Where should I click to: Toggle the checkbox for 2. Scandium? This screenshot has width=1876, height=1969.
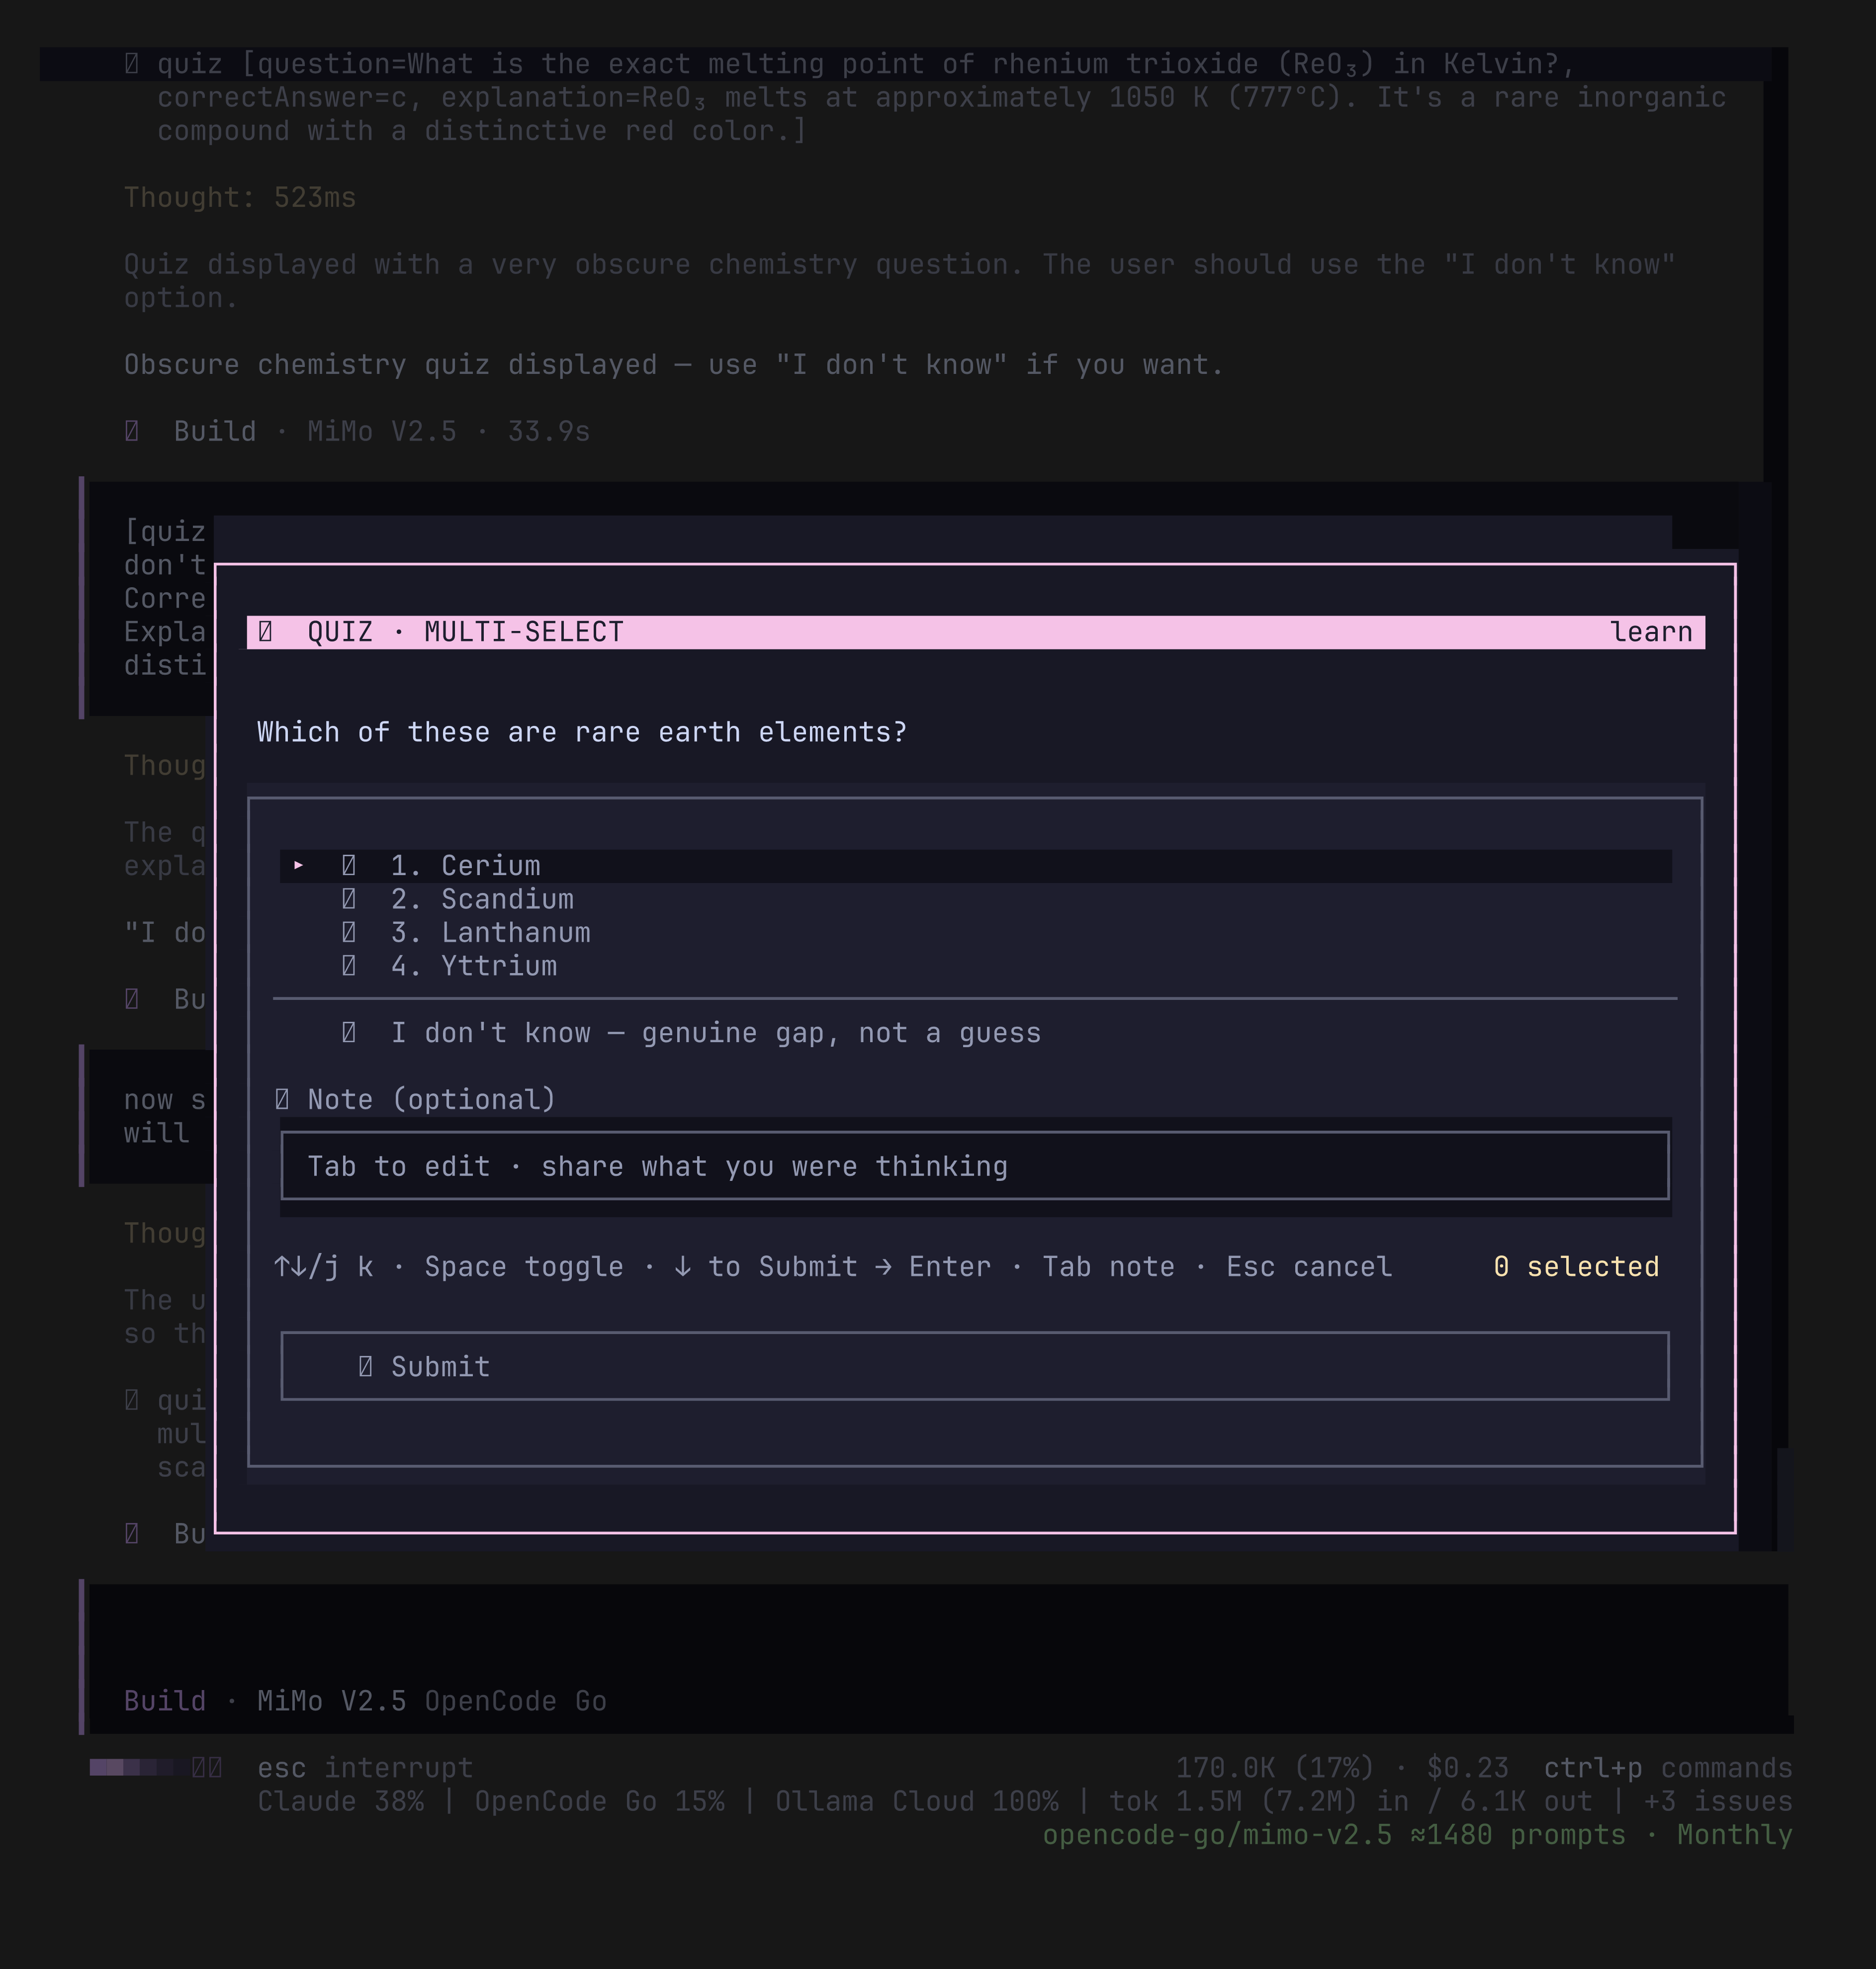click(348, 899)
